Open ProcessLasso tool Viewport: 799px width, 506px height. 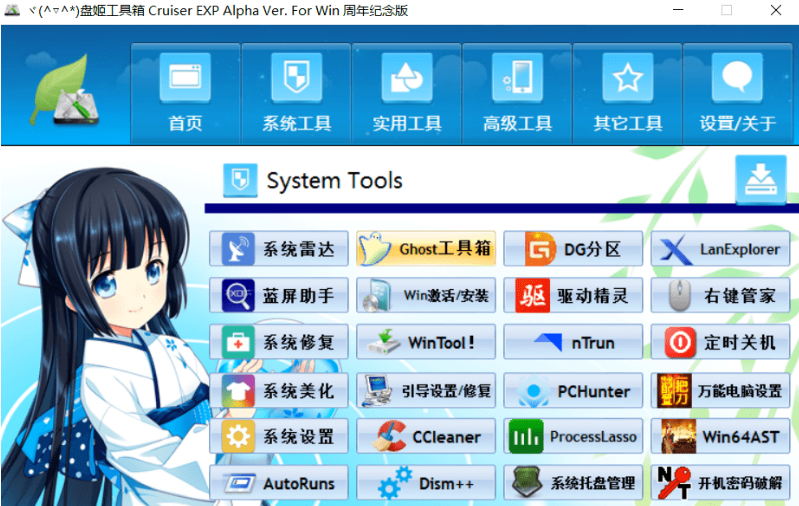573,437
